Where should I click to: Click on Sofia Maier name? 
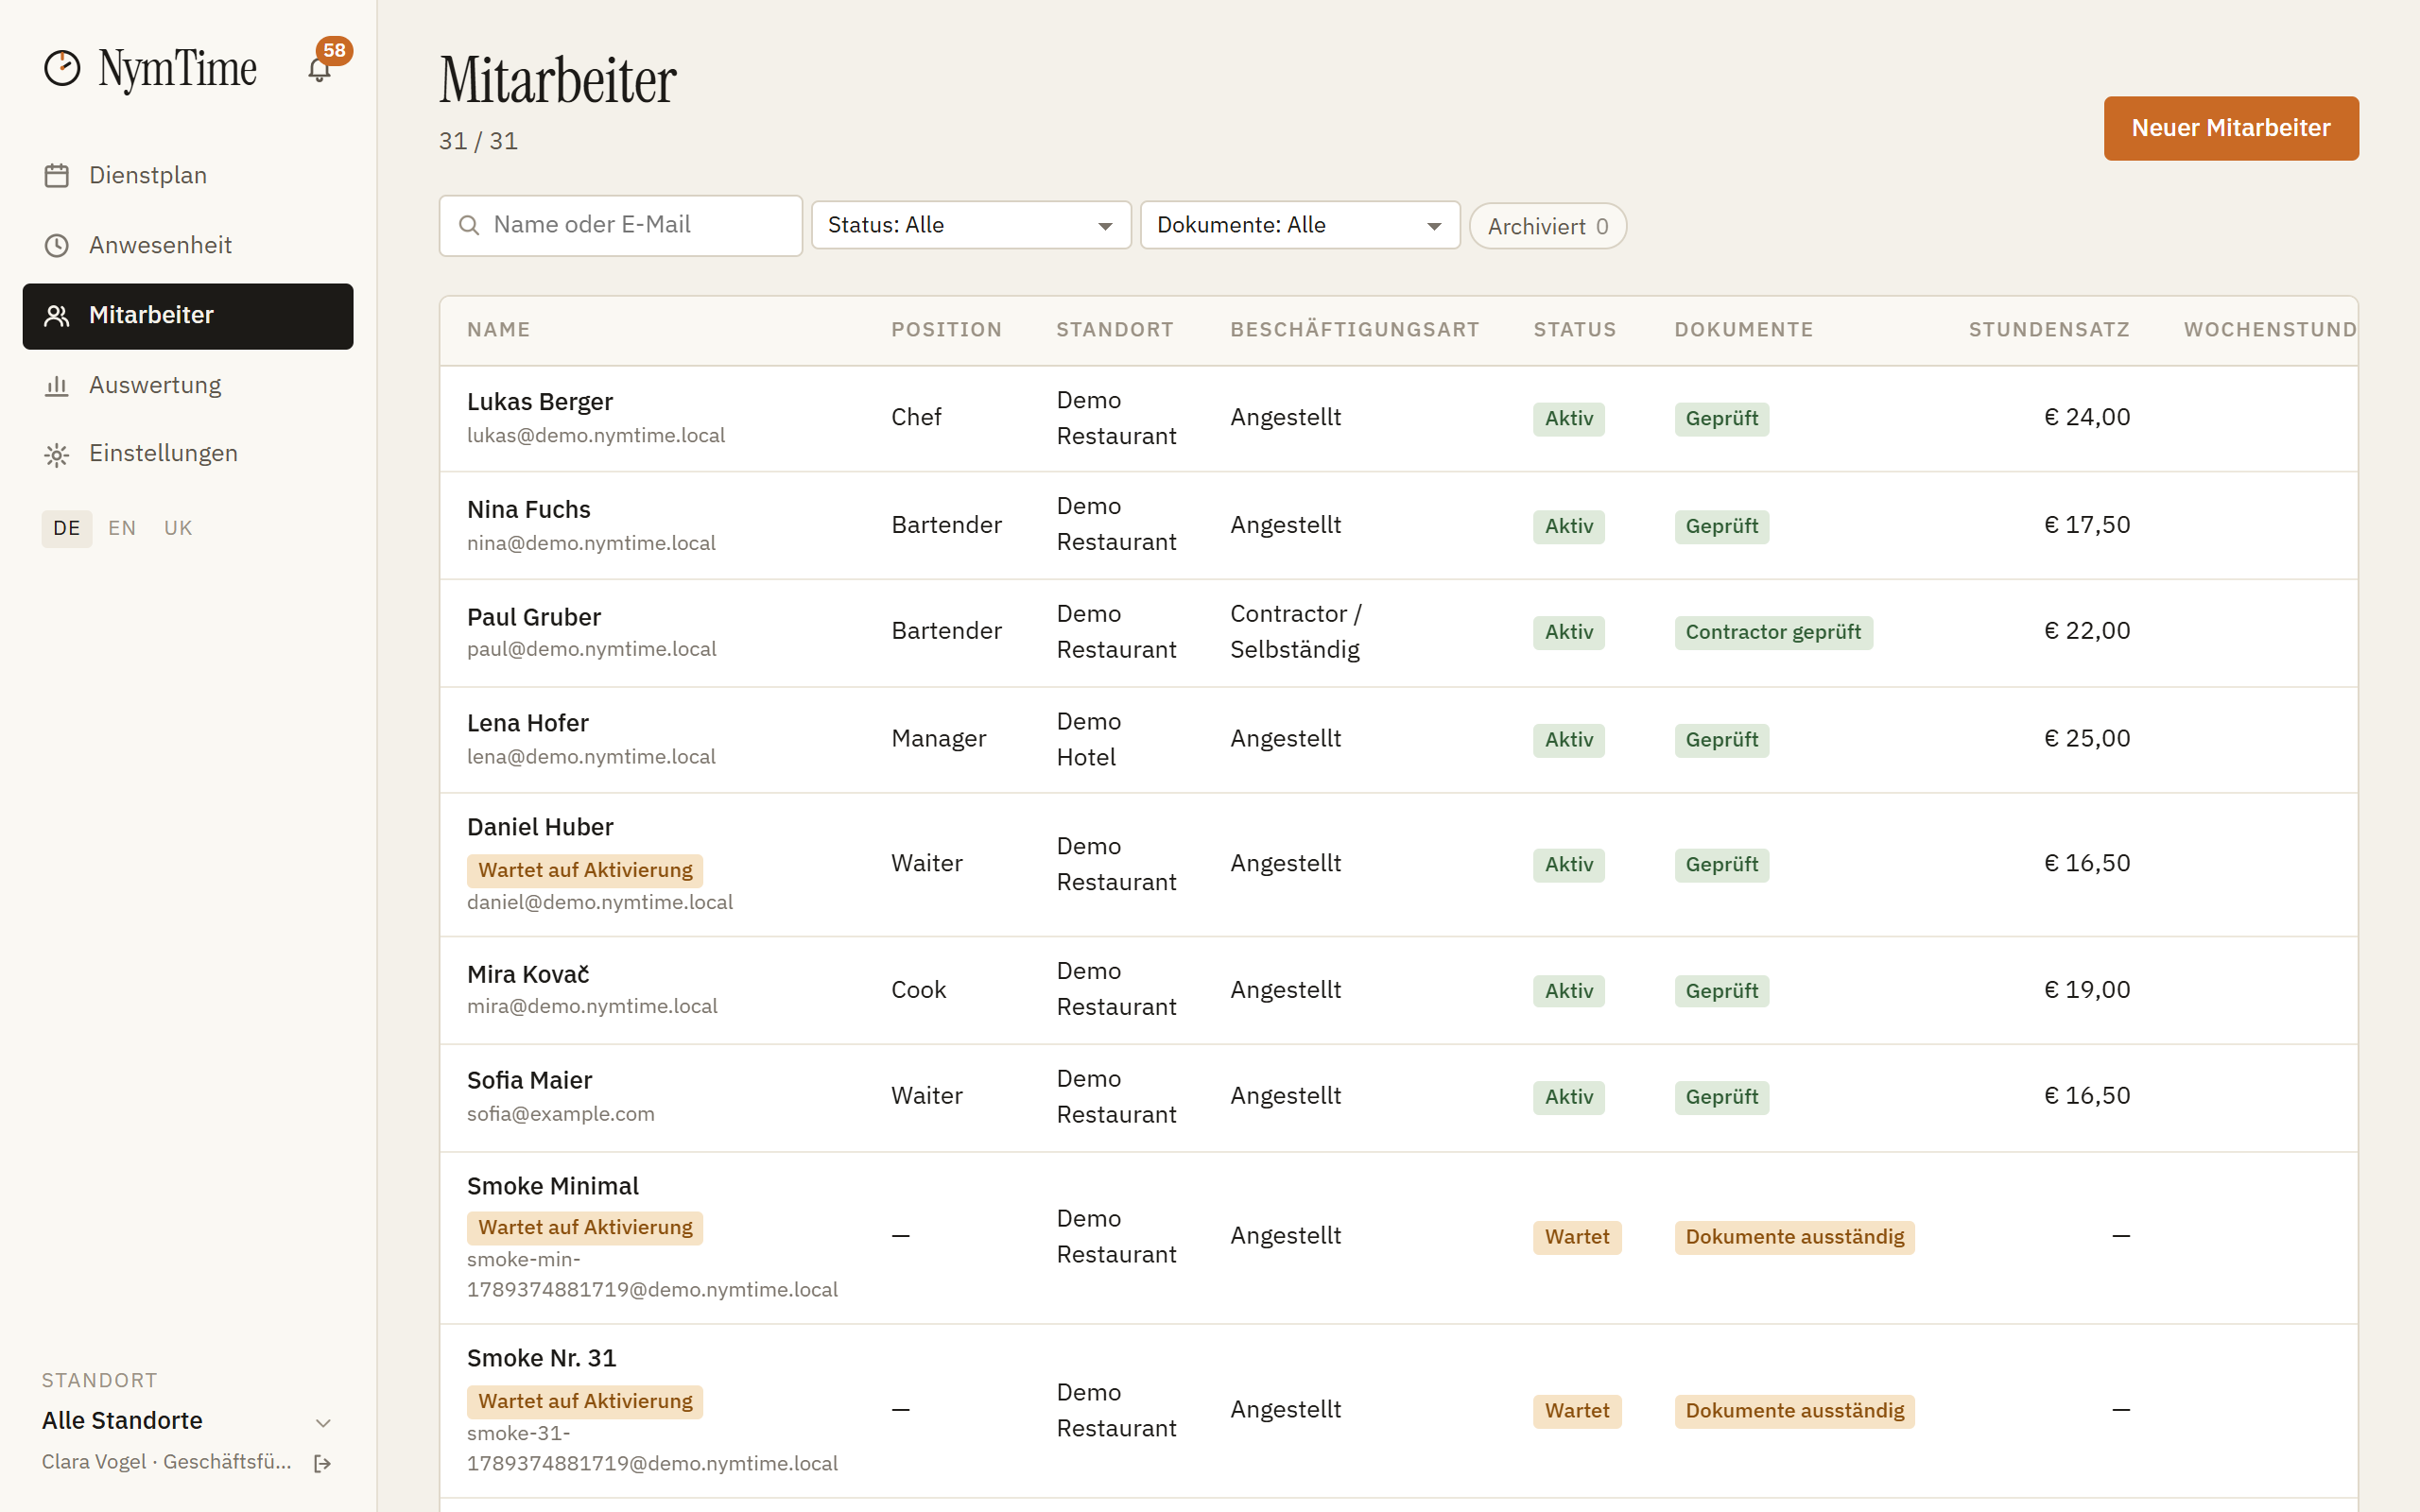pyautogui.click(x=530, y=1080)
